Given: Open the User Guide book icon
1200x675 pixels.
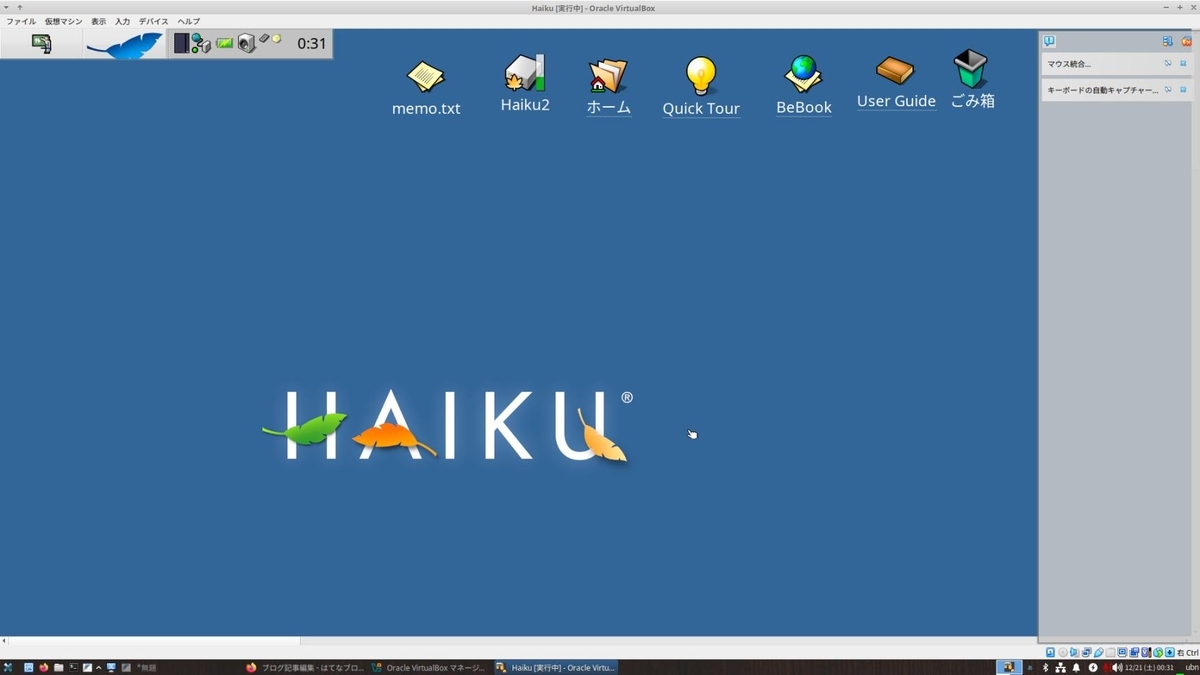Looking at the screenshot, I should tap(896, 83).
